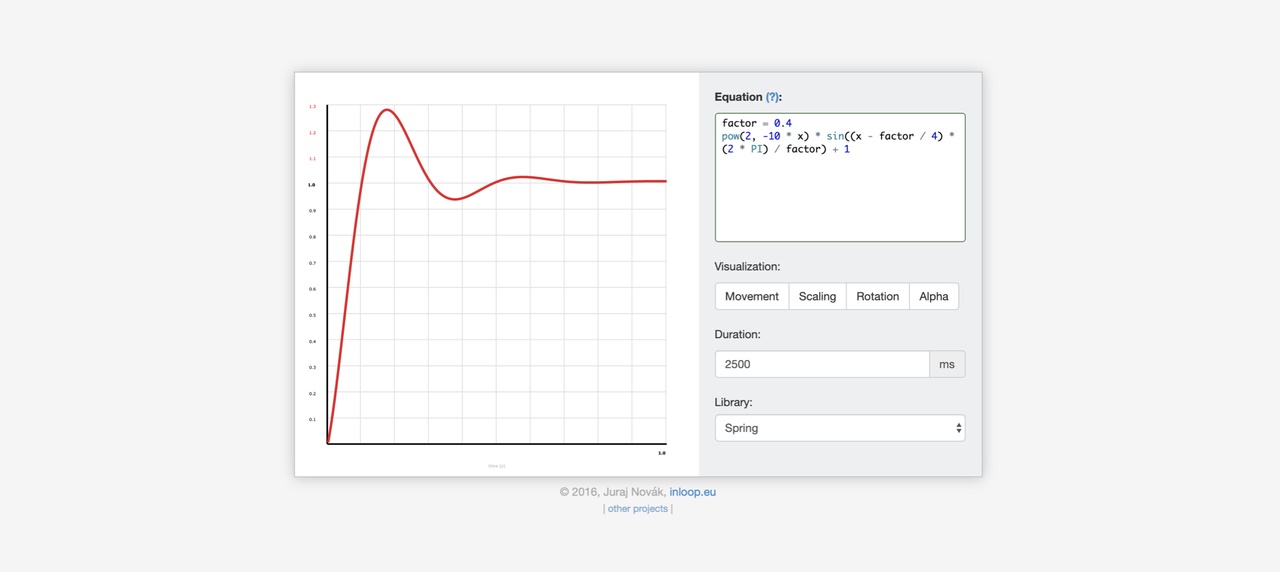This screenshot has width=1280, height=572.
Task: Click the '© 2016, Juraj Novák' footer text
Action: point(612,492)
